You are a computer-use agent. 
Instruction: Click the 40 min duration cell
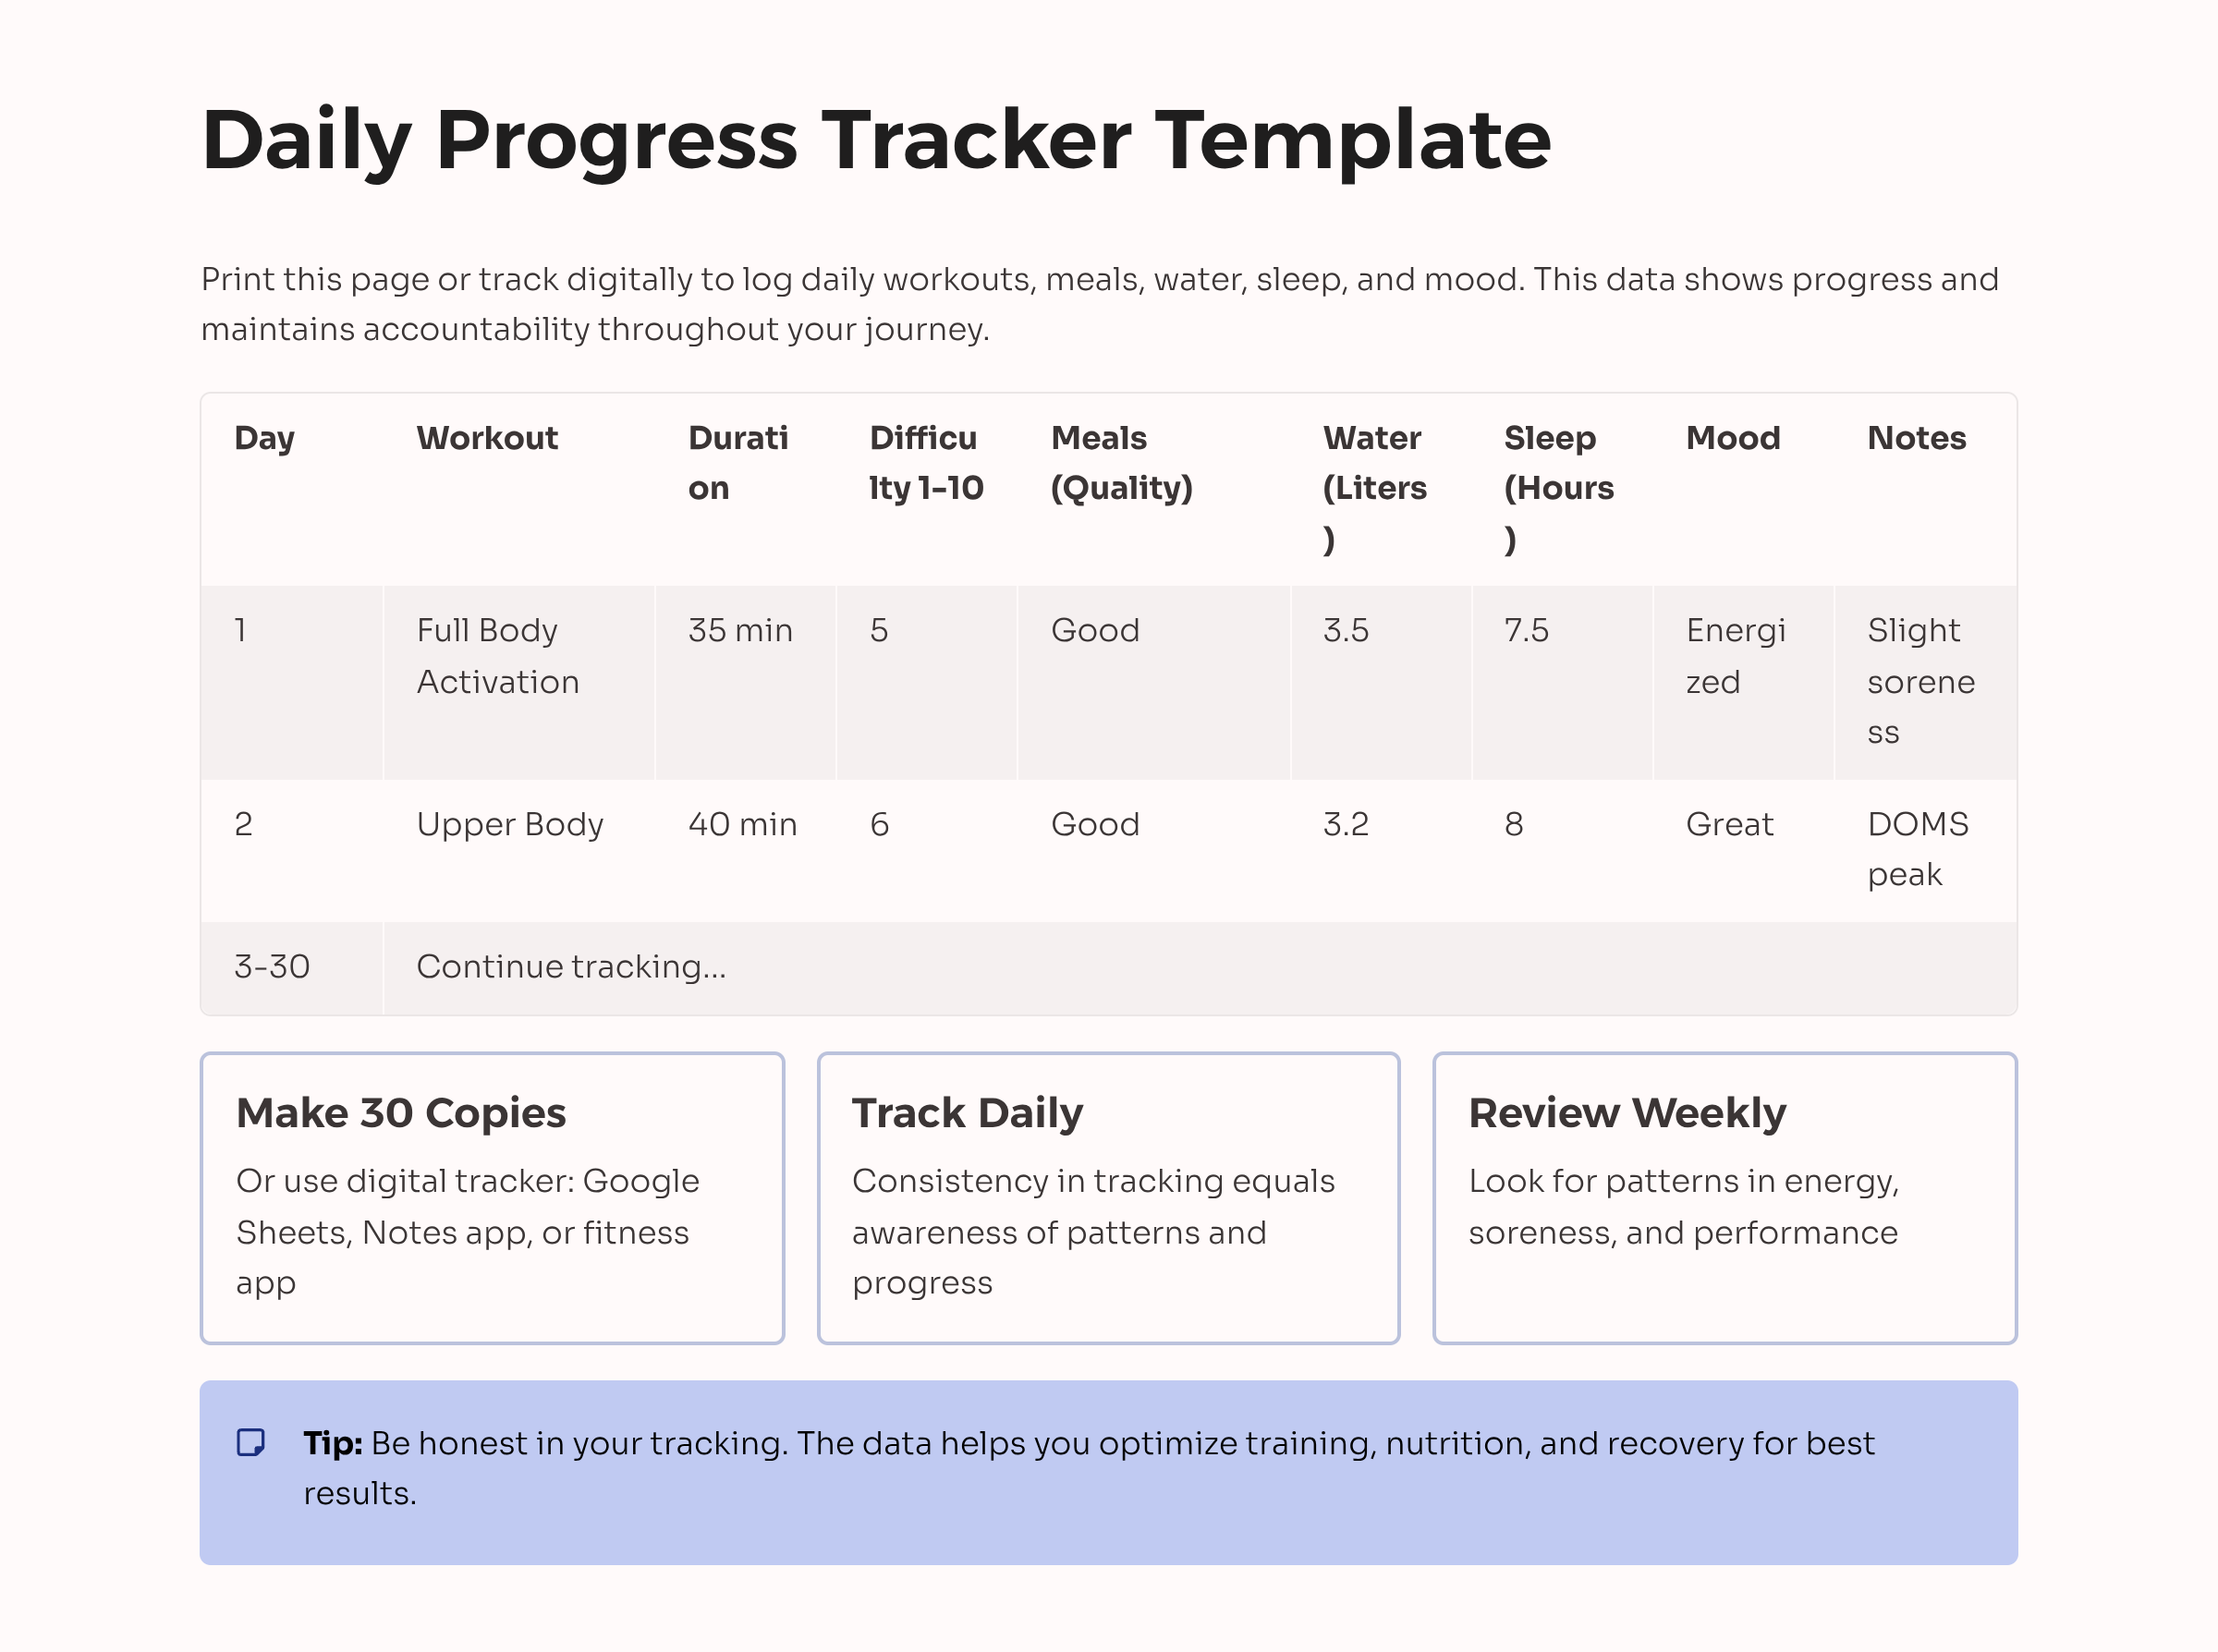(742, 824)
